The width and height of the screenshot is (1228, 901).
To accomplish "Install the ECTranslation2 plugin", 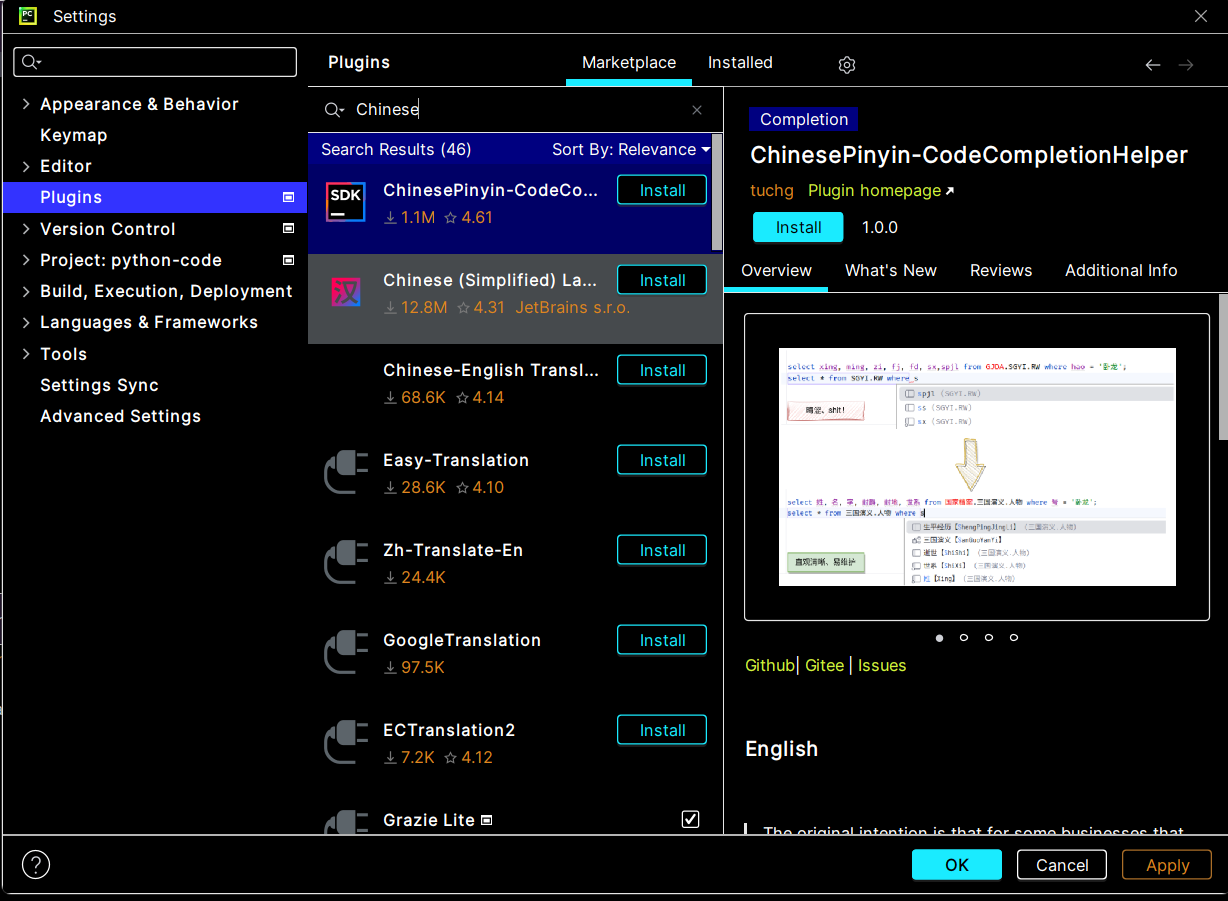I will (x=662, y=730).
